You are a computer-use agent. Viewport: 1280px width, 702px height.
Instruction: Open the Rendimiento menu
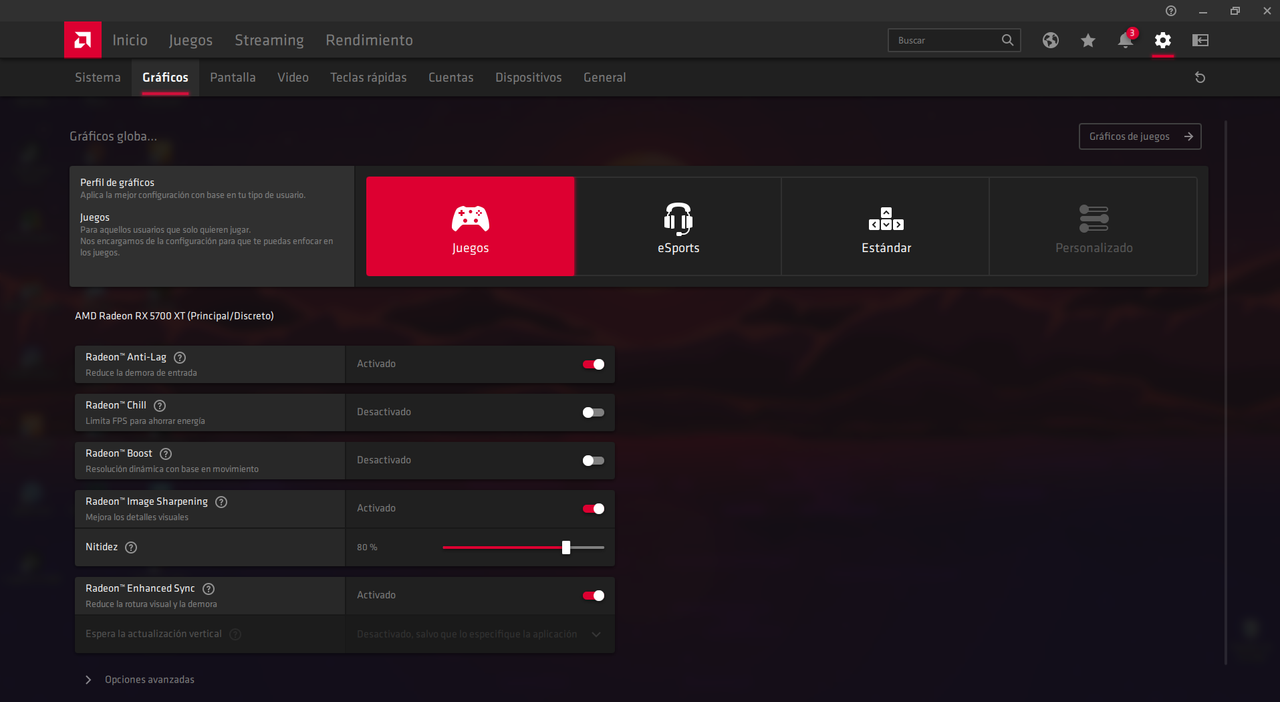coord(369,40)
